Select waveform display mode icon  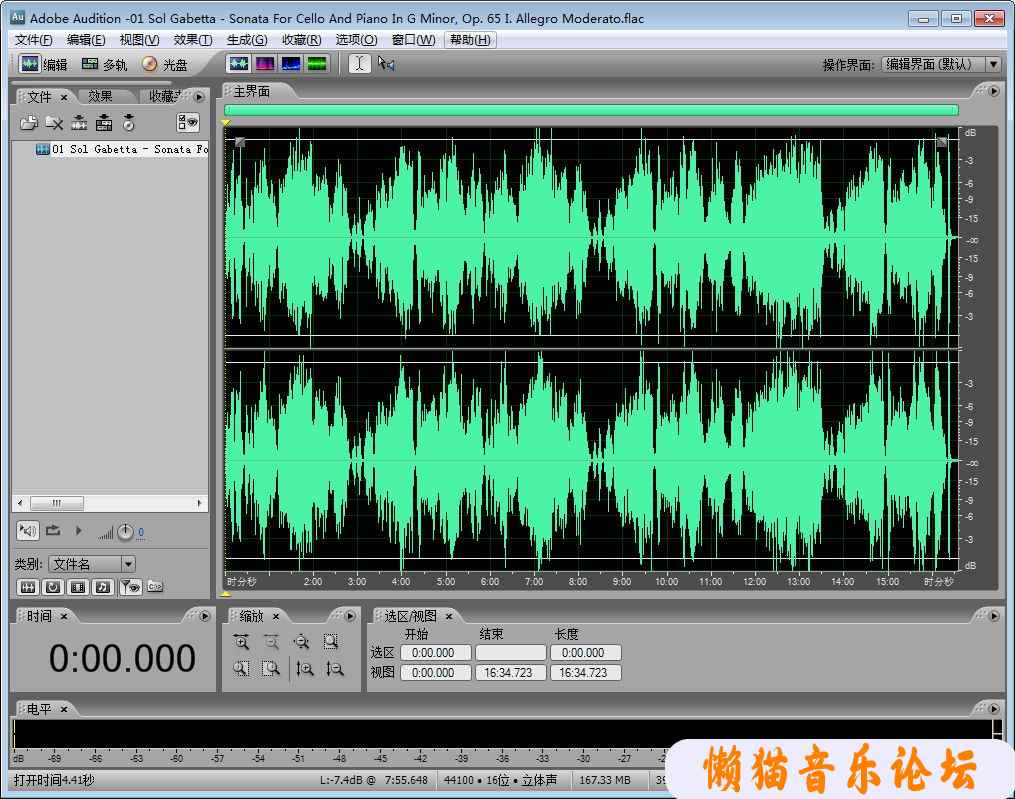point(239,63)
